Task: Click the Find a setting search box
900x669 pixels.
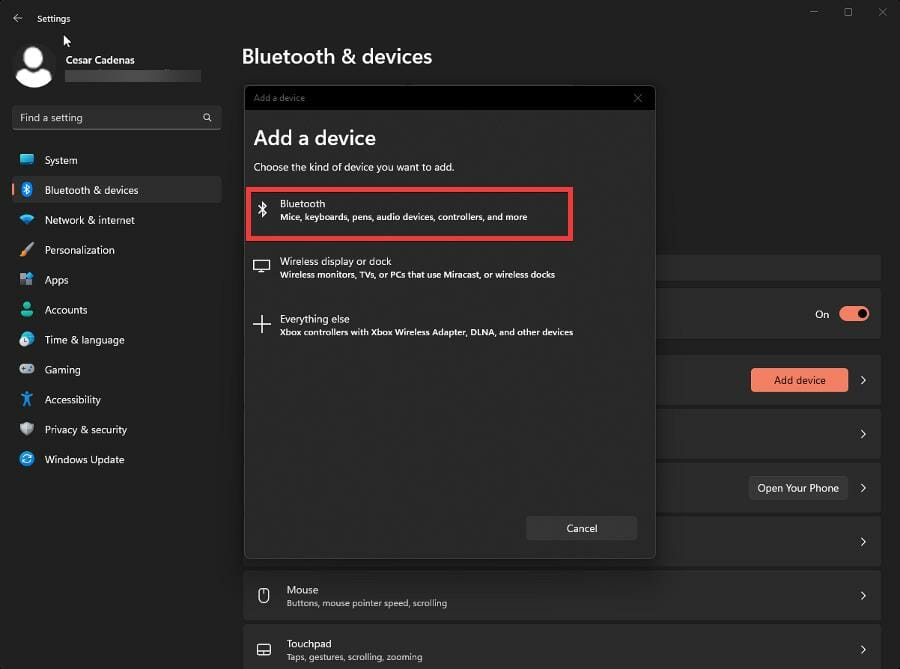Action: point(116,117)
